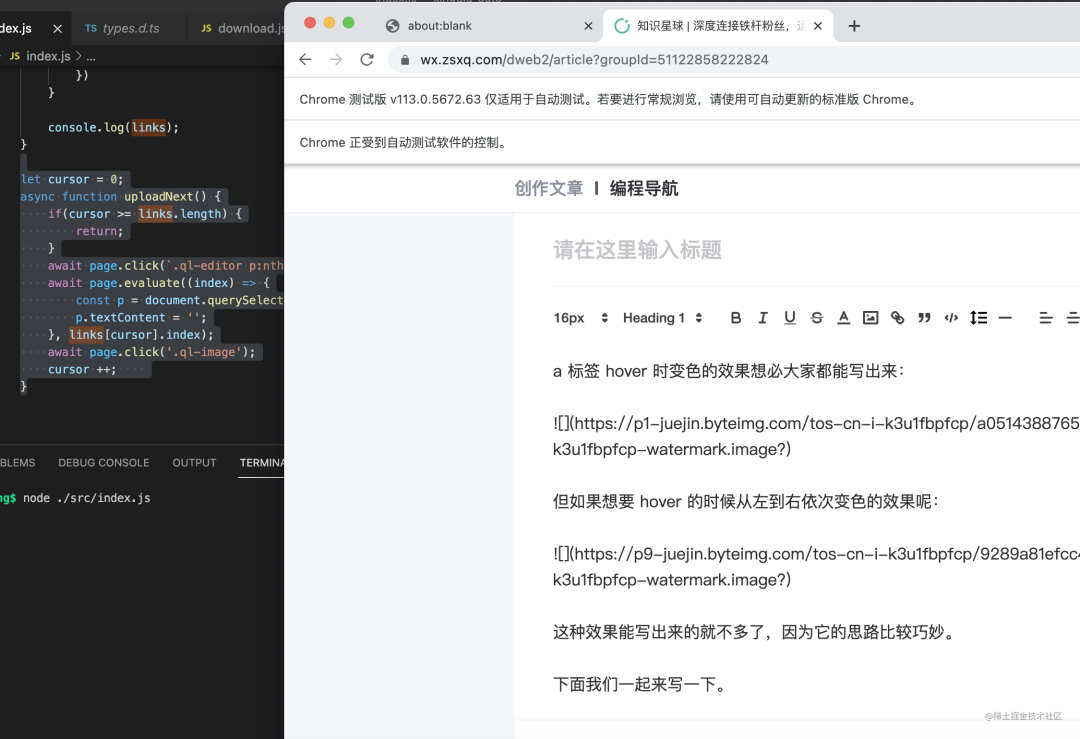The image size is (1080, 739).
Task: Click the console.log(links) code line
Action: coord(113,127)
